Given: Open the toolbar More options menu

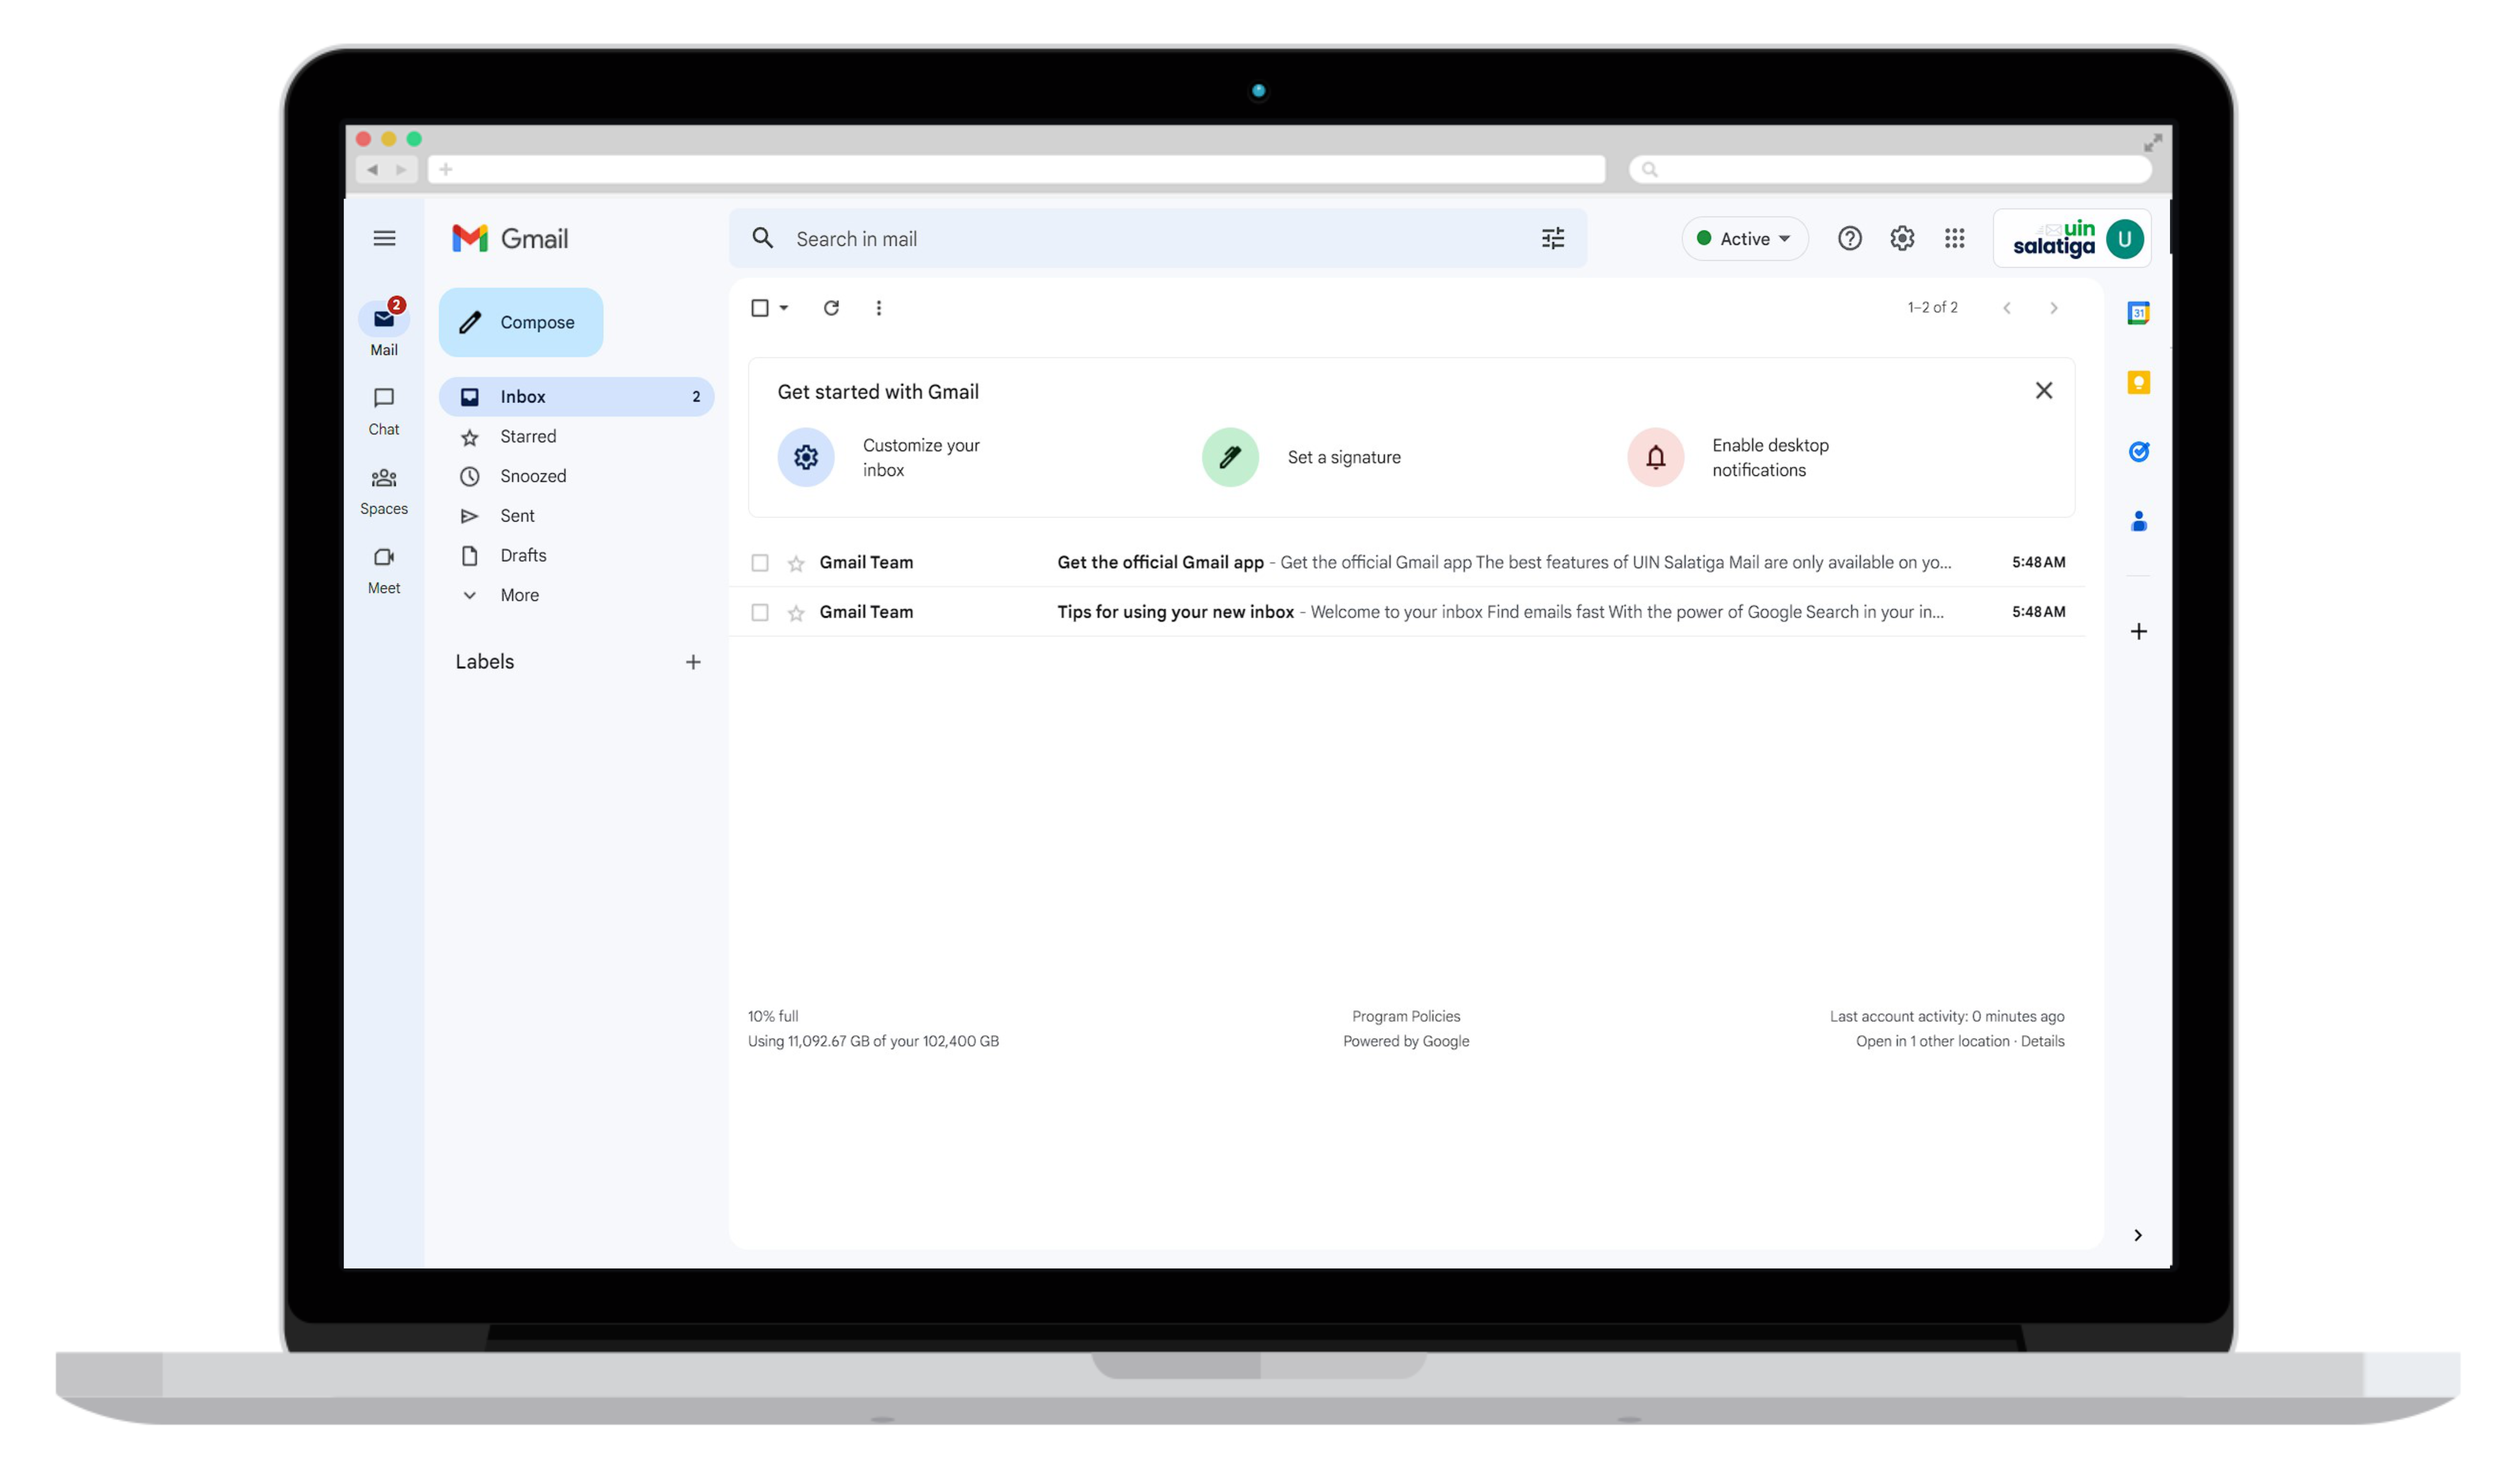Looking at the screenshot, I should (878, 308).
